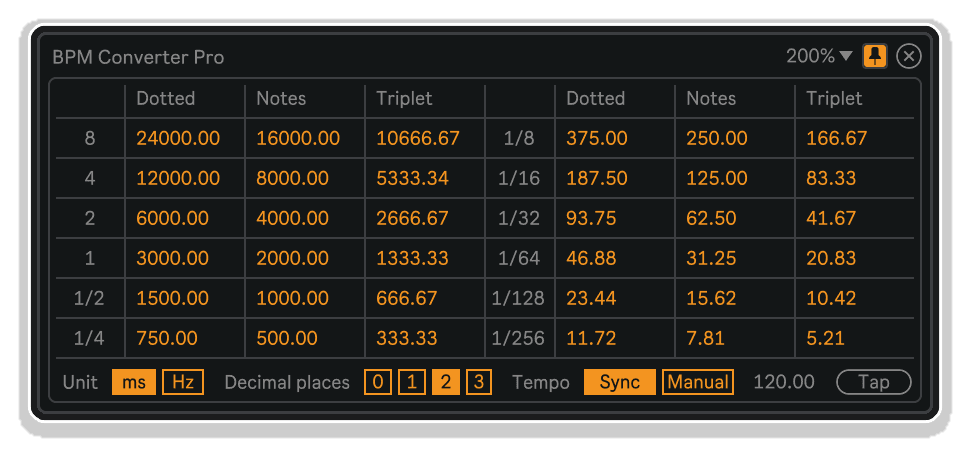Click the 166.67 triplet value
Image resolution: width=970 pixels, height=456 pixels.
[837, 138]
